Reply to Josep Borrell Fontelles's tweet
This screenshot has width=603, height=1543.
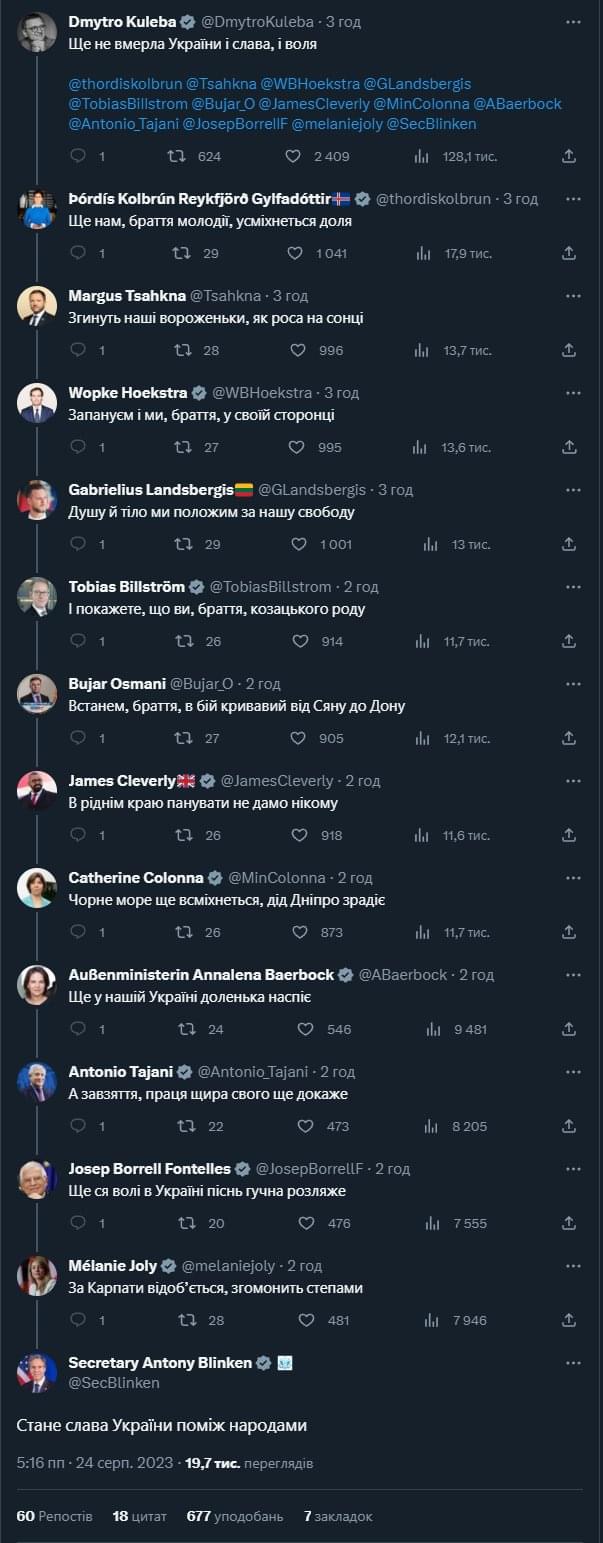coord(79,1223)
